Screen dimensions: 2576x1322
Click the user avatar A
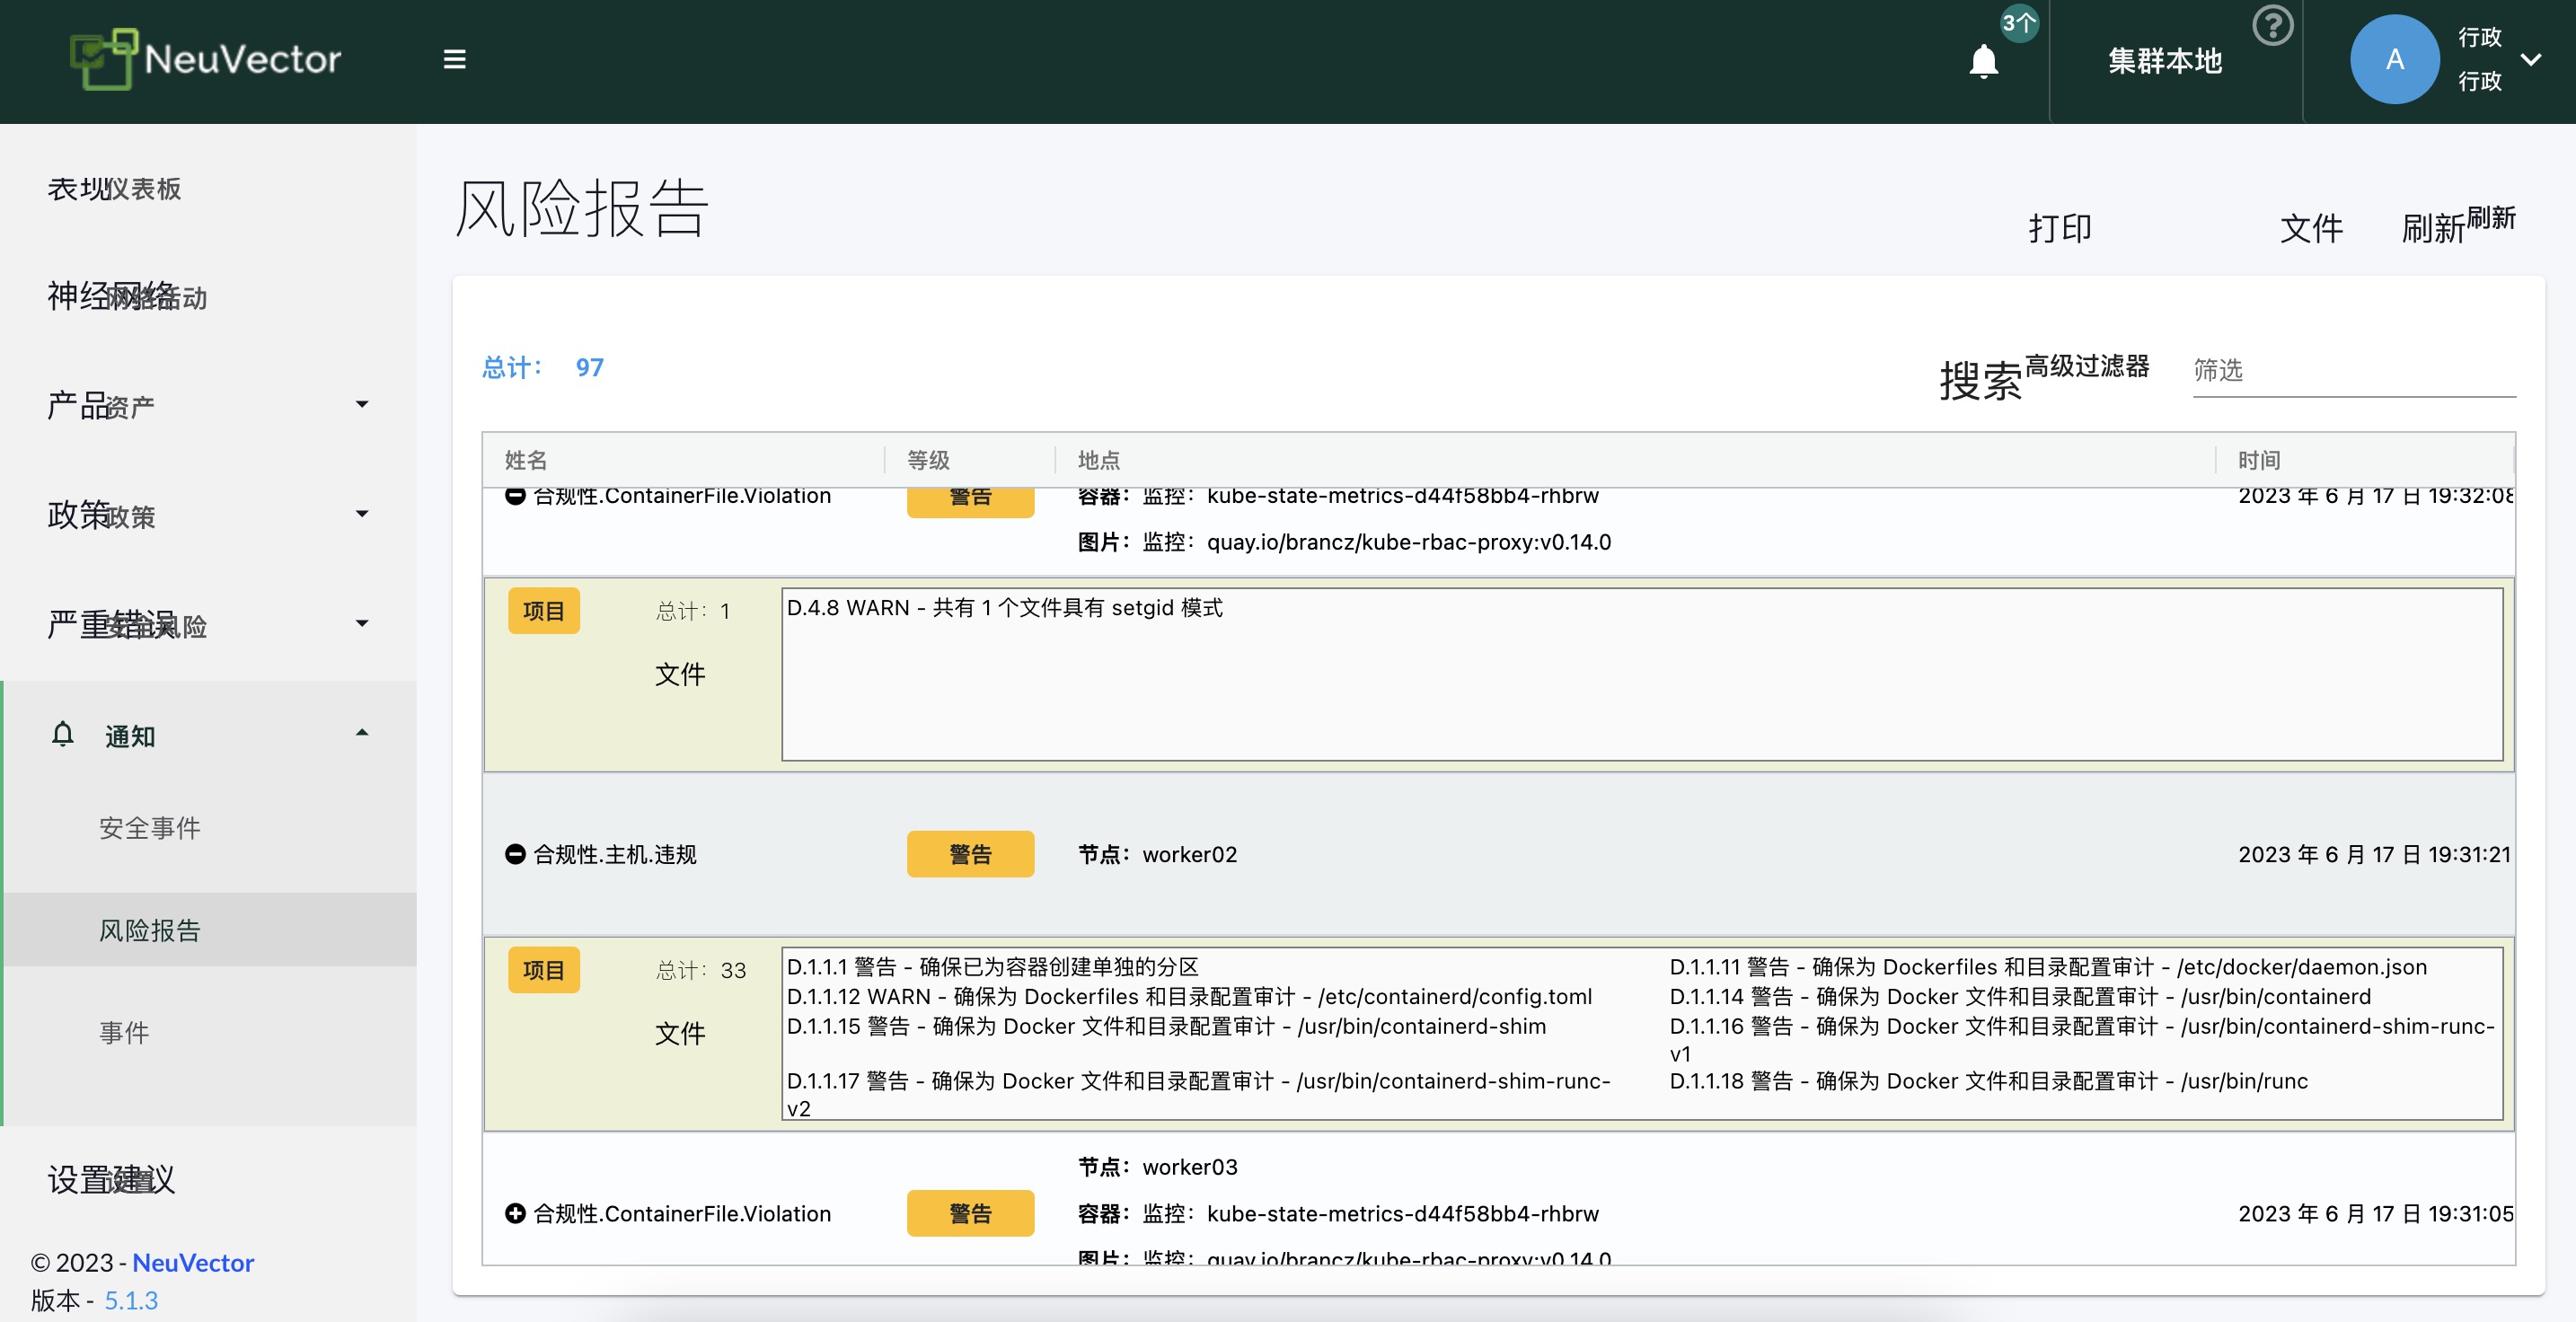click(2394, 59)
